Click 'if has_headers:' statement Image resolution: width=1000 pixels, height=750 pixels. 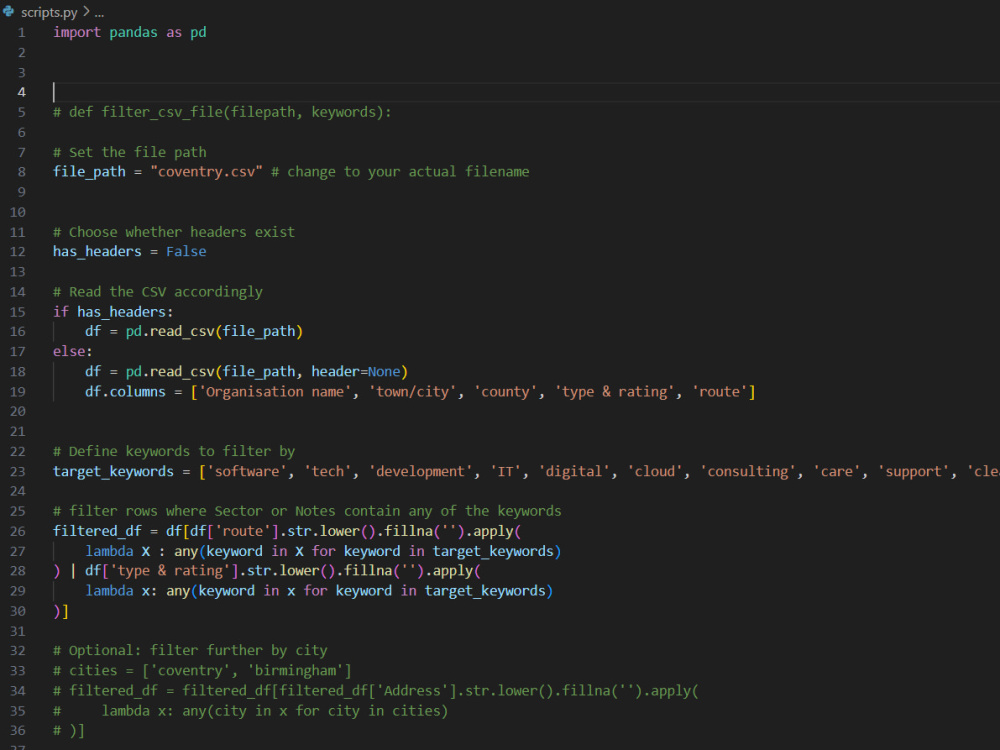(x=113, y=312)
